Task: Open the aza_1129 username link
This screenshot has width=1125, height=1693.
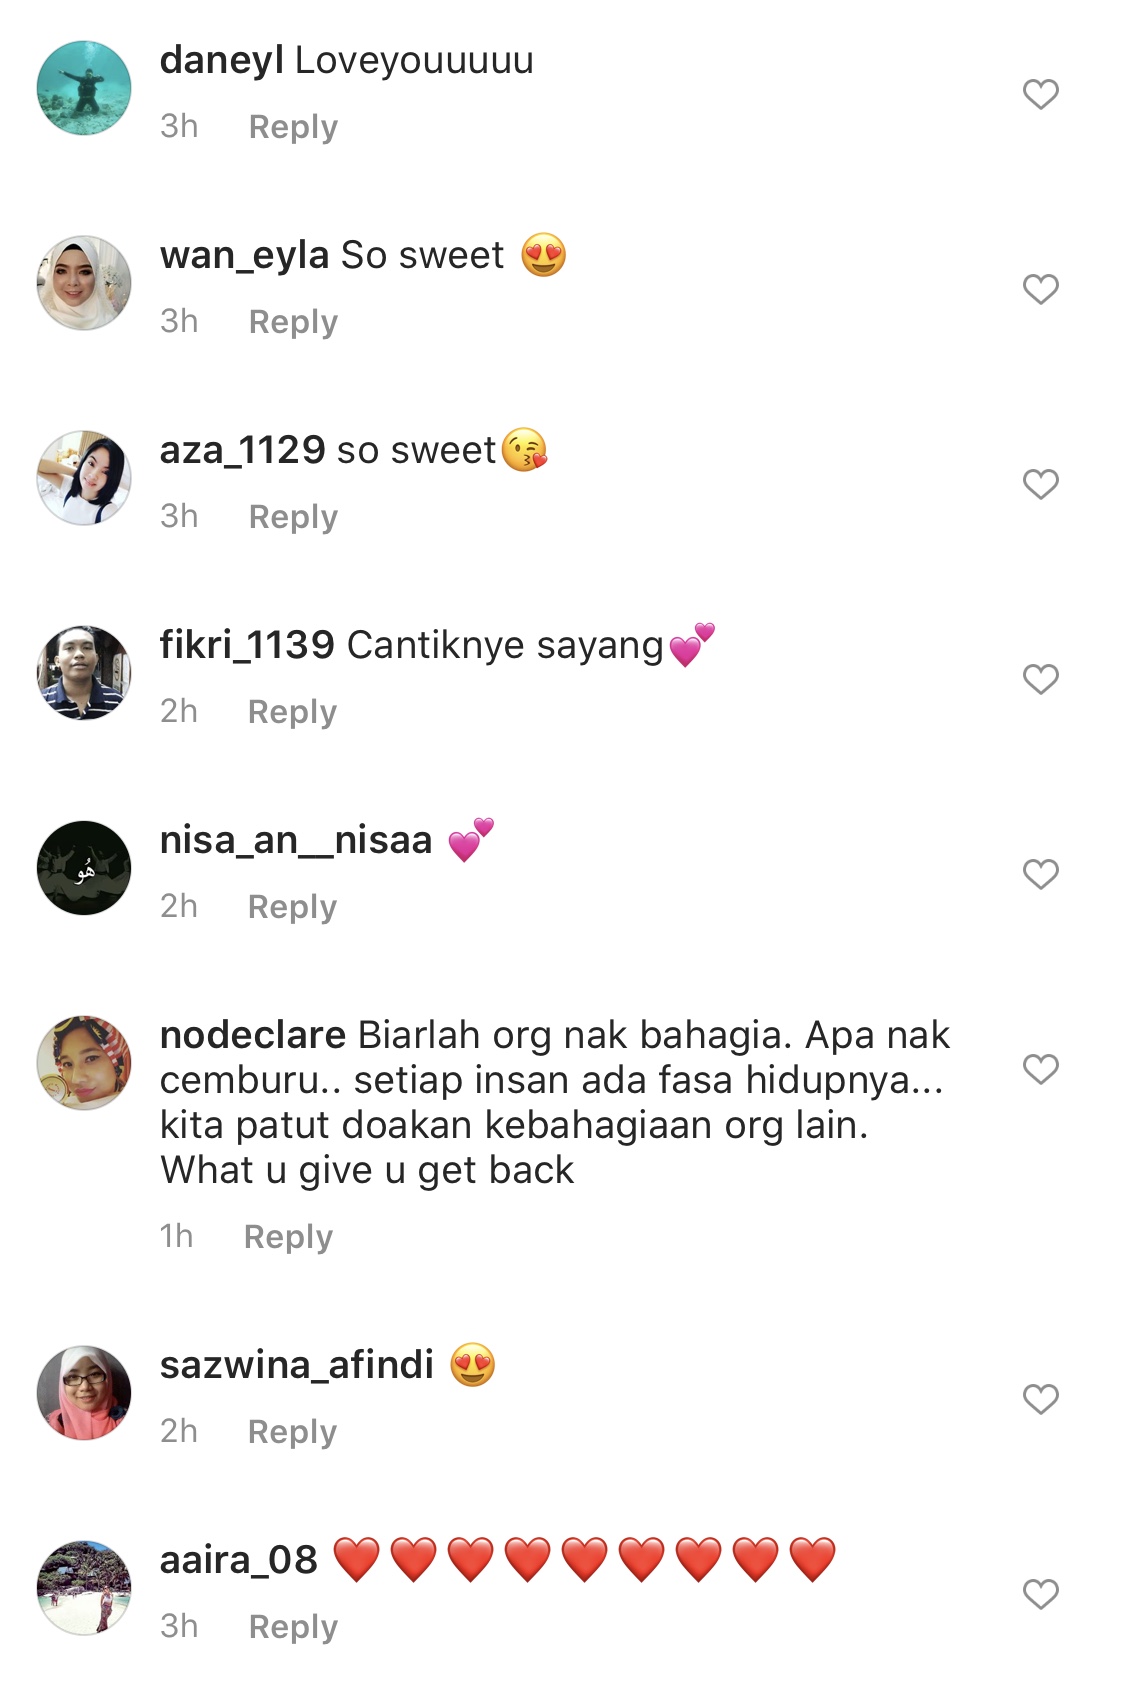Action: [x=243, y=450]
